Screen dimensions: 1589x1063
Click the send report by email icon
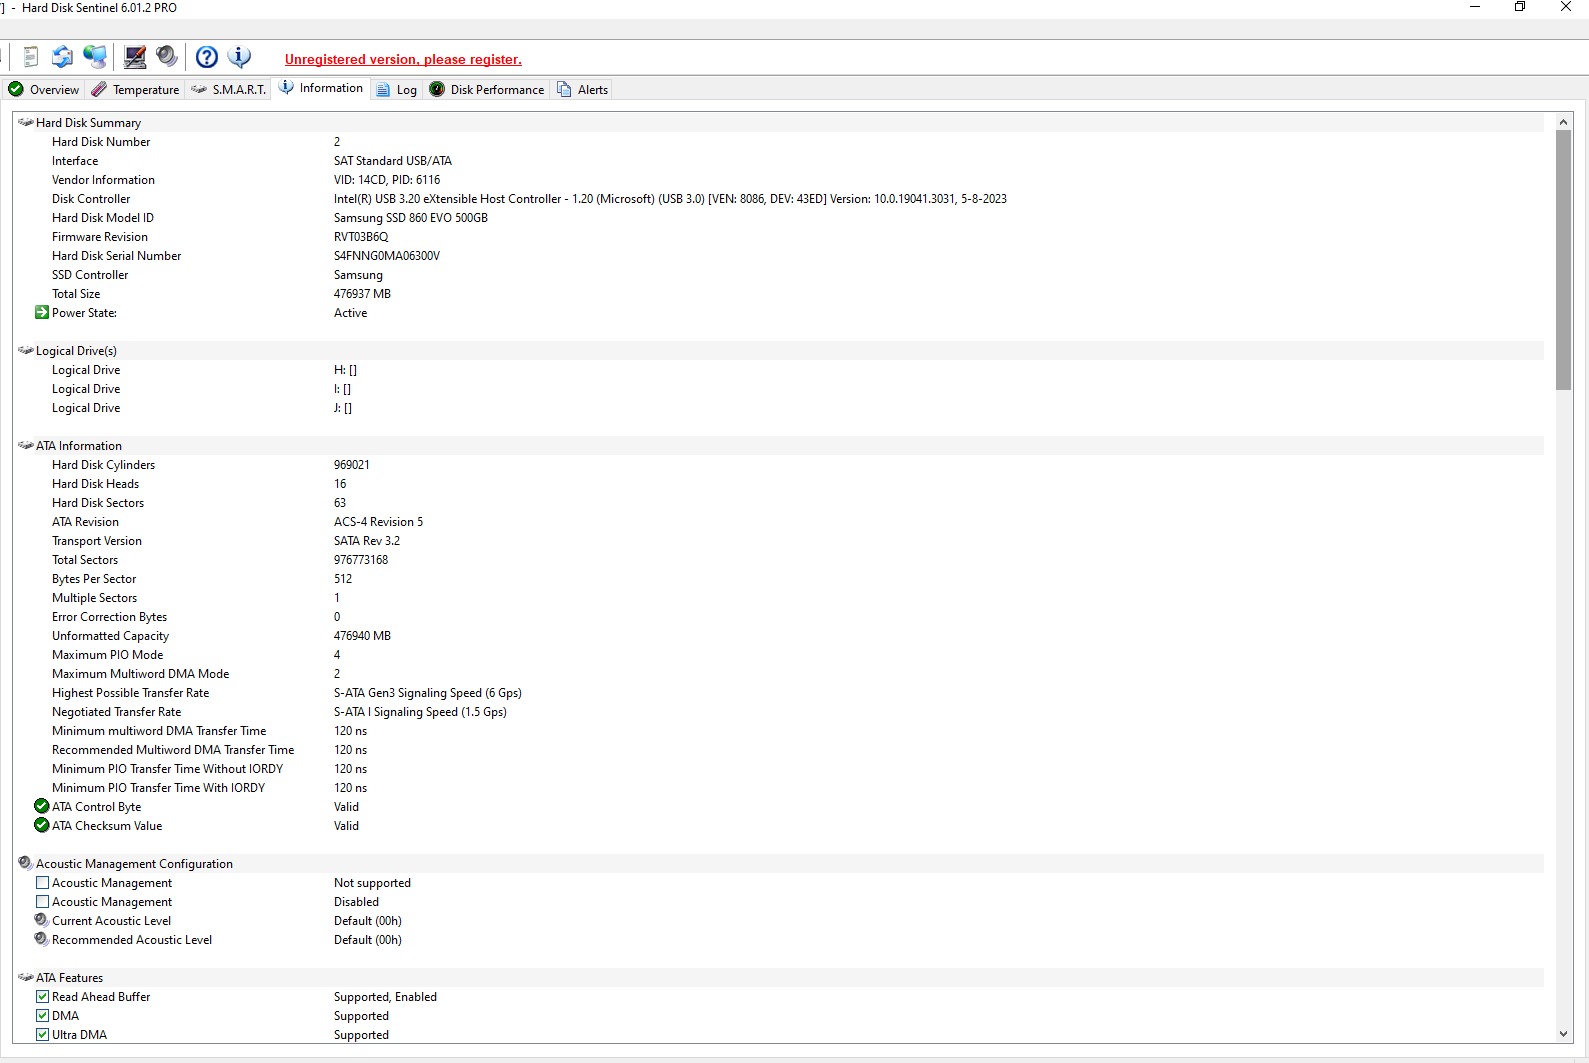click(x=62, y=57)
